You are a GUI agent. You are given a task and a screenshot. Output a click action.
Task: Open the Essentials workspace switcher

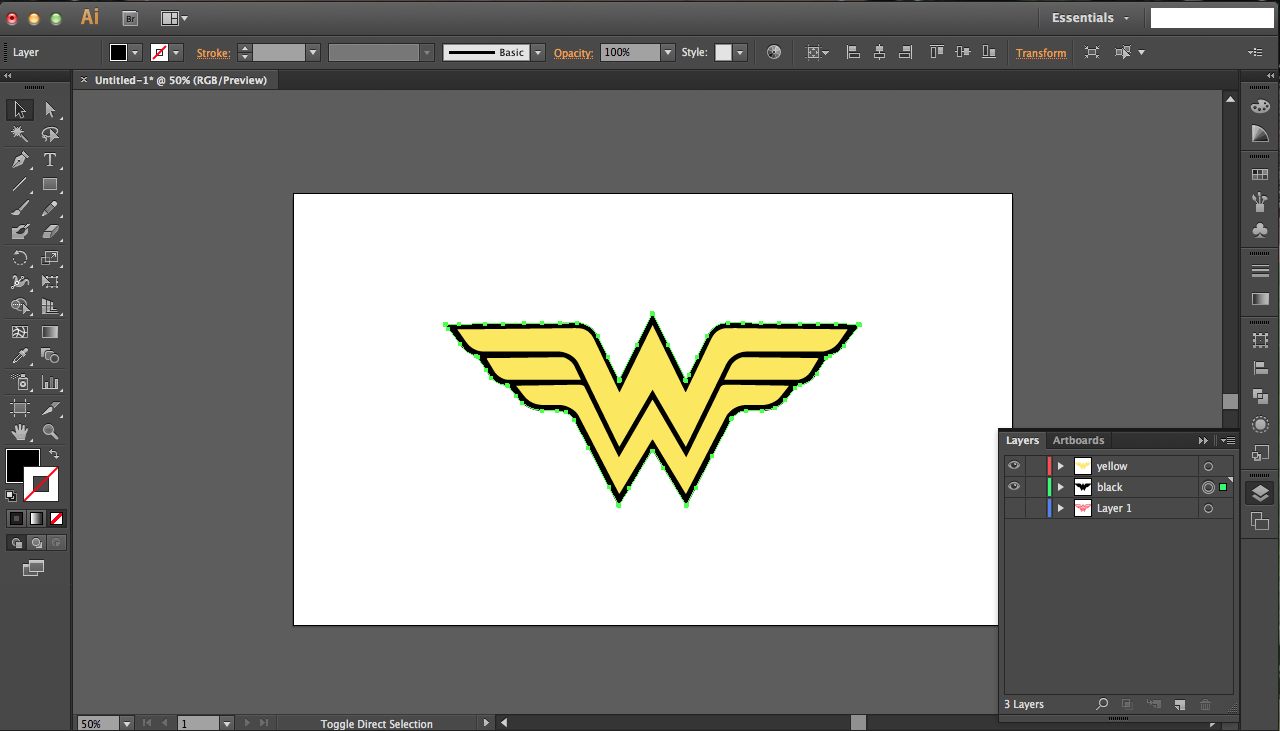pos(1090,18)
